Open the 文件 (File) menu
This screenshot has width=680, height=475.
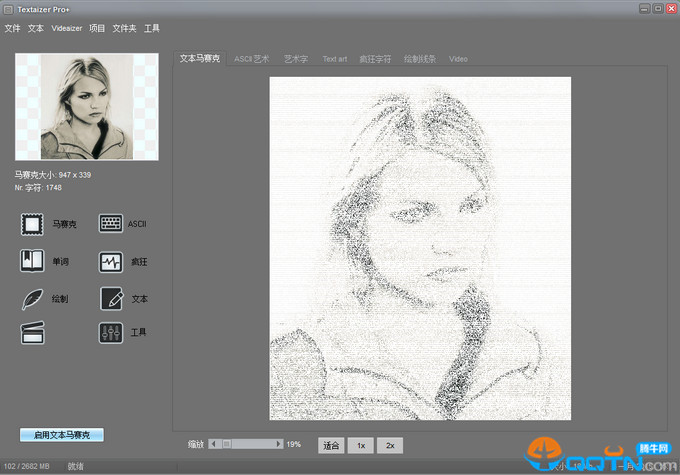click(x=12, y=29)
